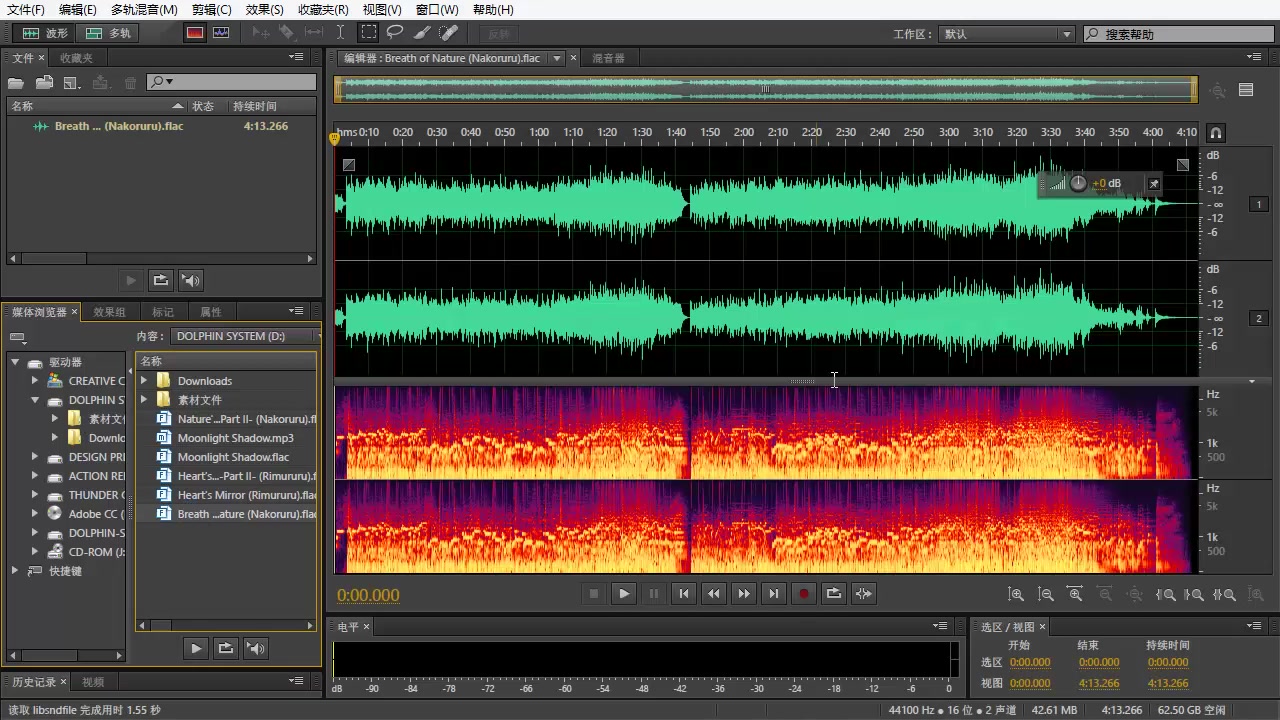Click the Record button in transport
This screenshot has width=1280, height=720.
803,593
